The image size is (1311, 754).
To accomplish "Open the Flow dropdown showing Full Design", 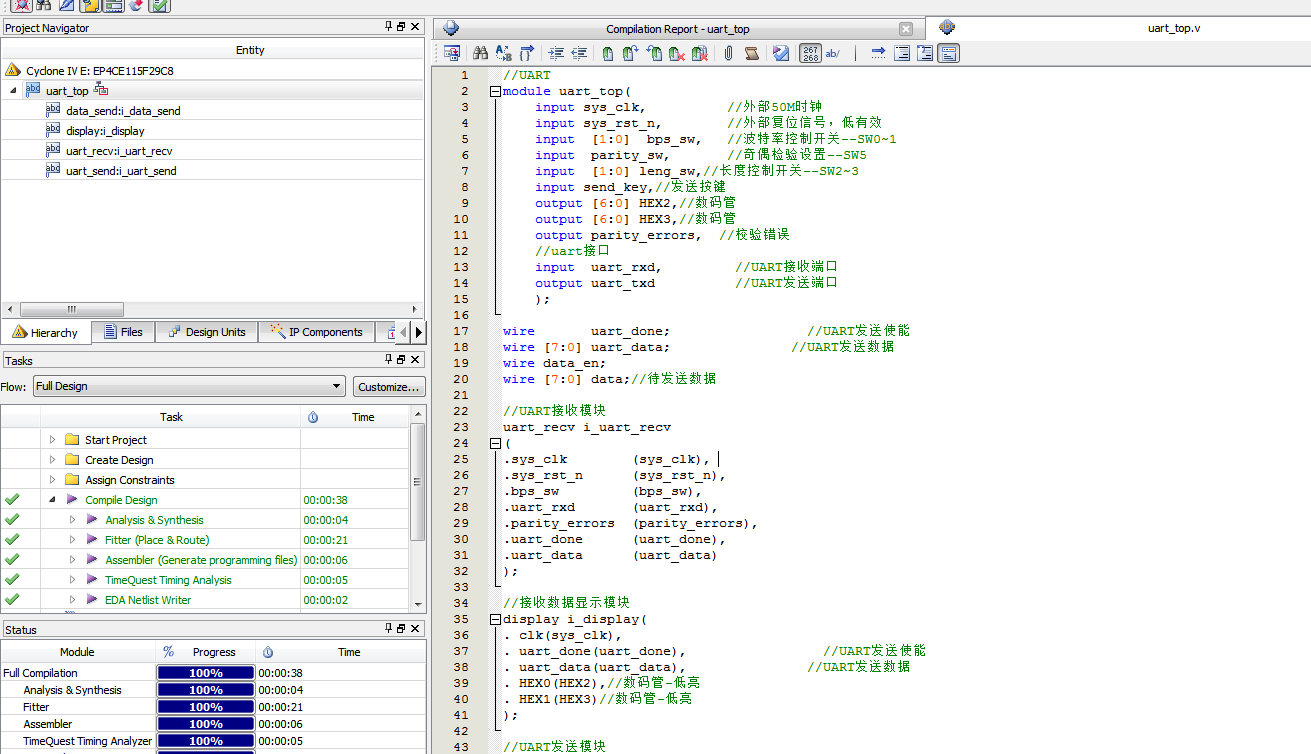I will coord(337,386).
